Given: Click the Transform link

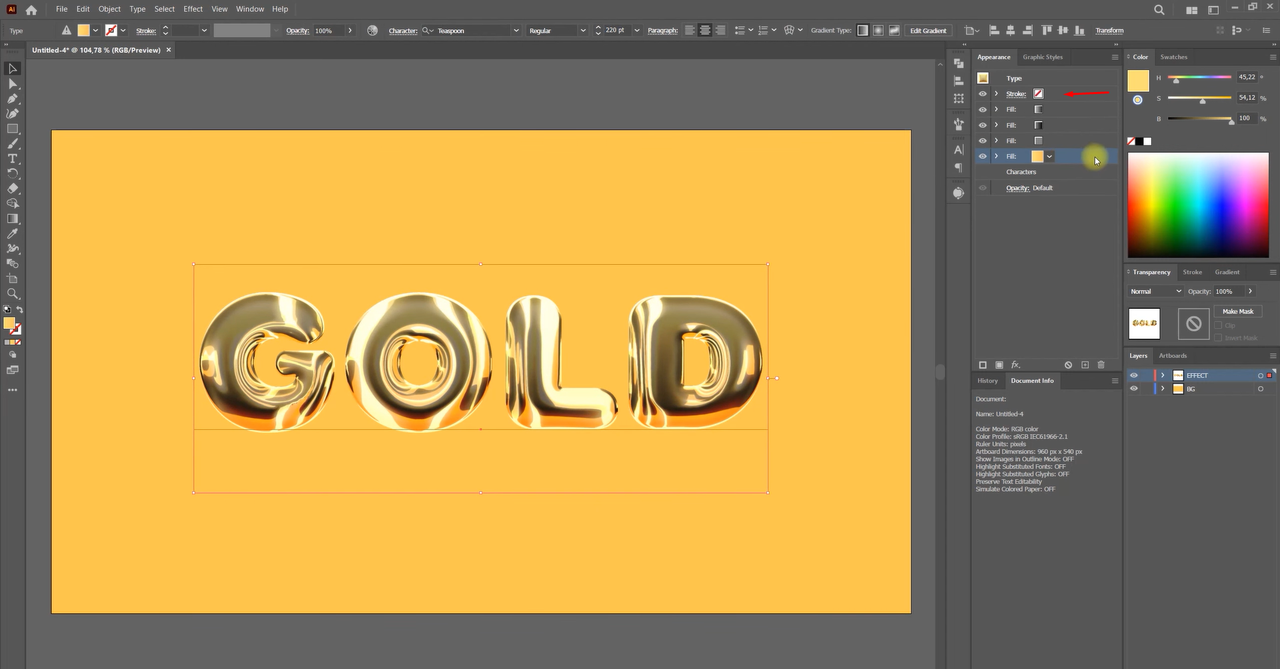Looking at the screenshot, I should pos(1109,30).
